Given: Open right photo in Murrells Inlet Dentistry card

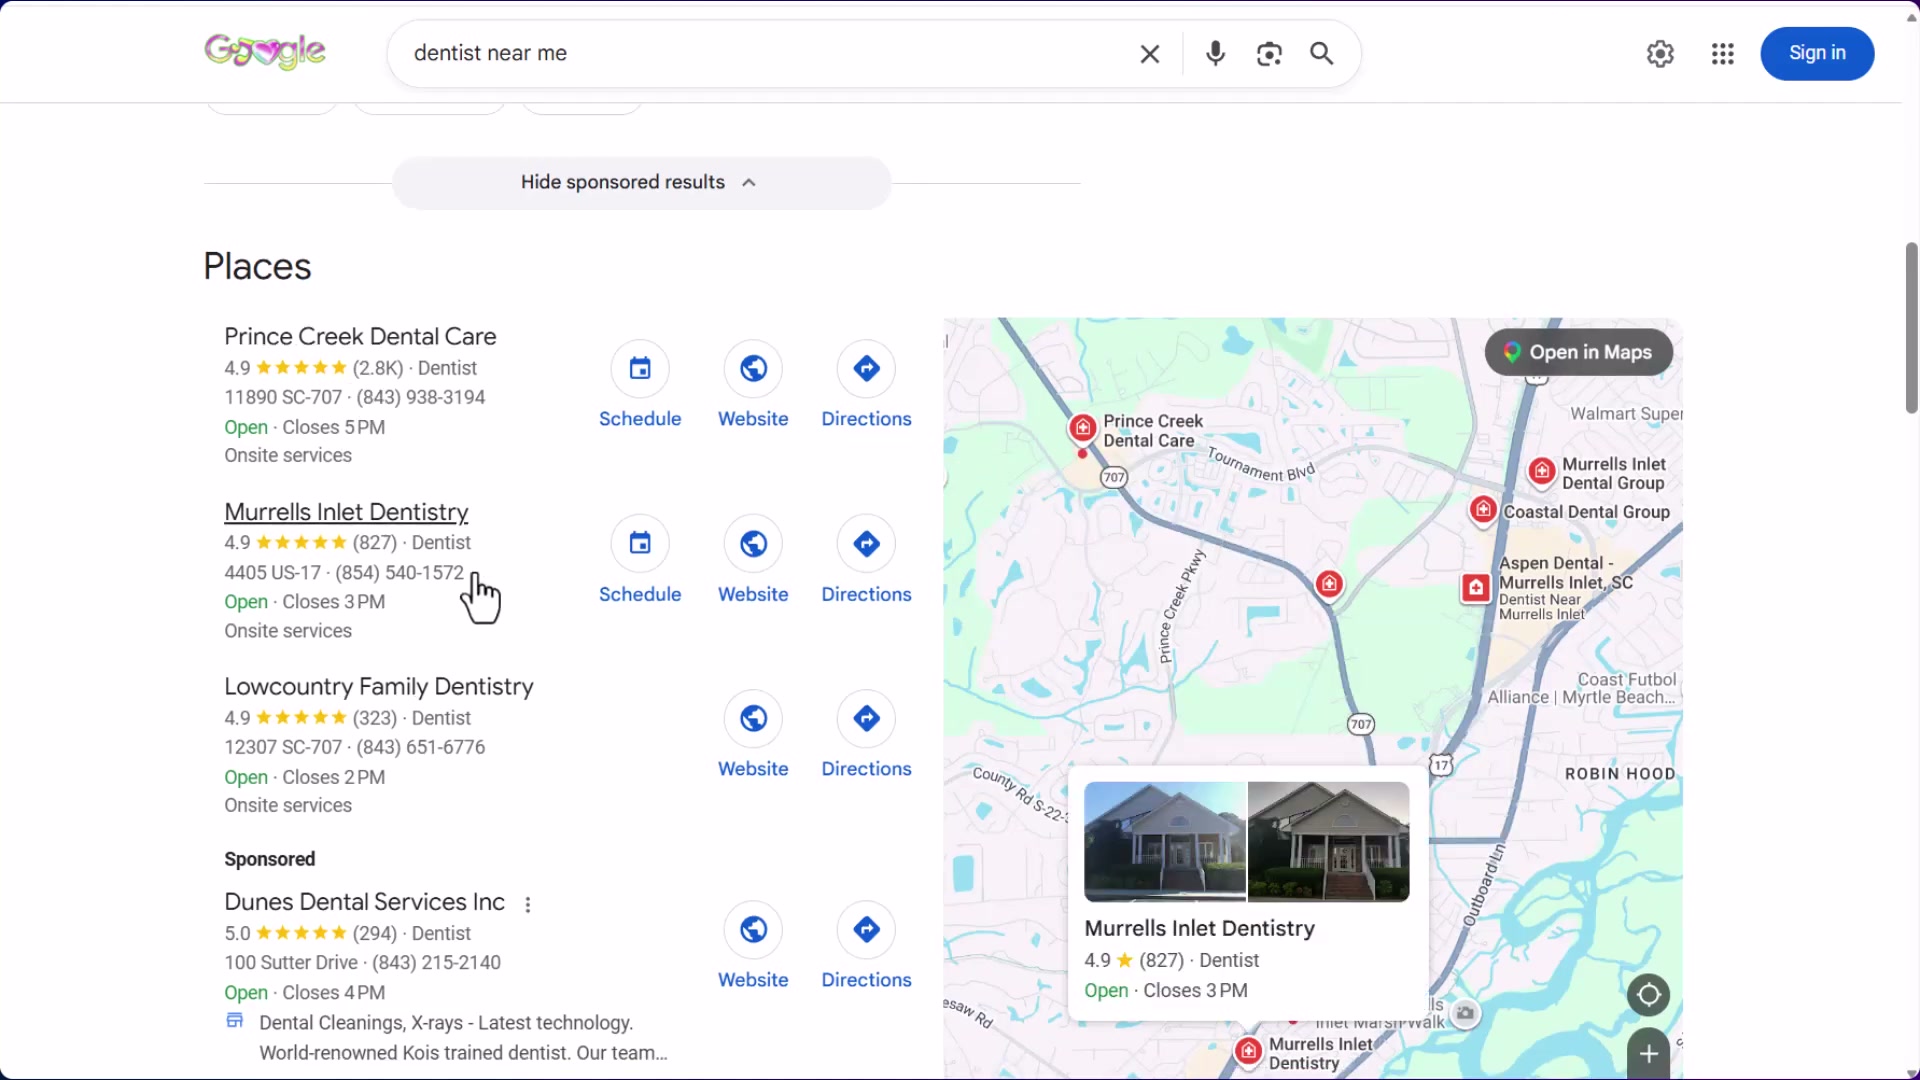Looking at the screenshot, I should pos(1329,842).
